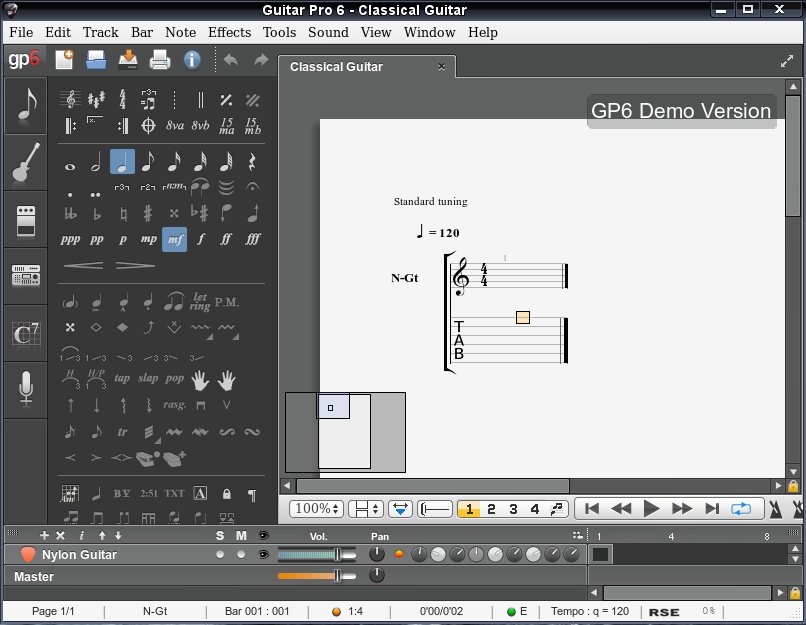Open the Instrument panel with the guitar icon
This screenshot has height=625, width=806.
(25, 162)
